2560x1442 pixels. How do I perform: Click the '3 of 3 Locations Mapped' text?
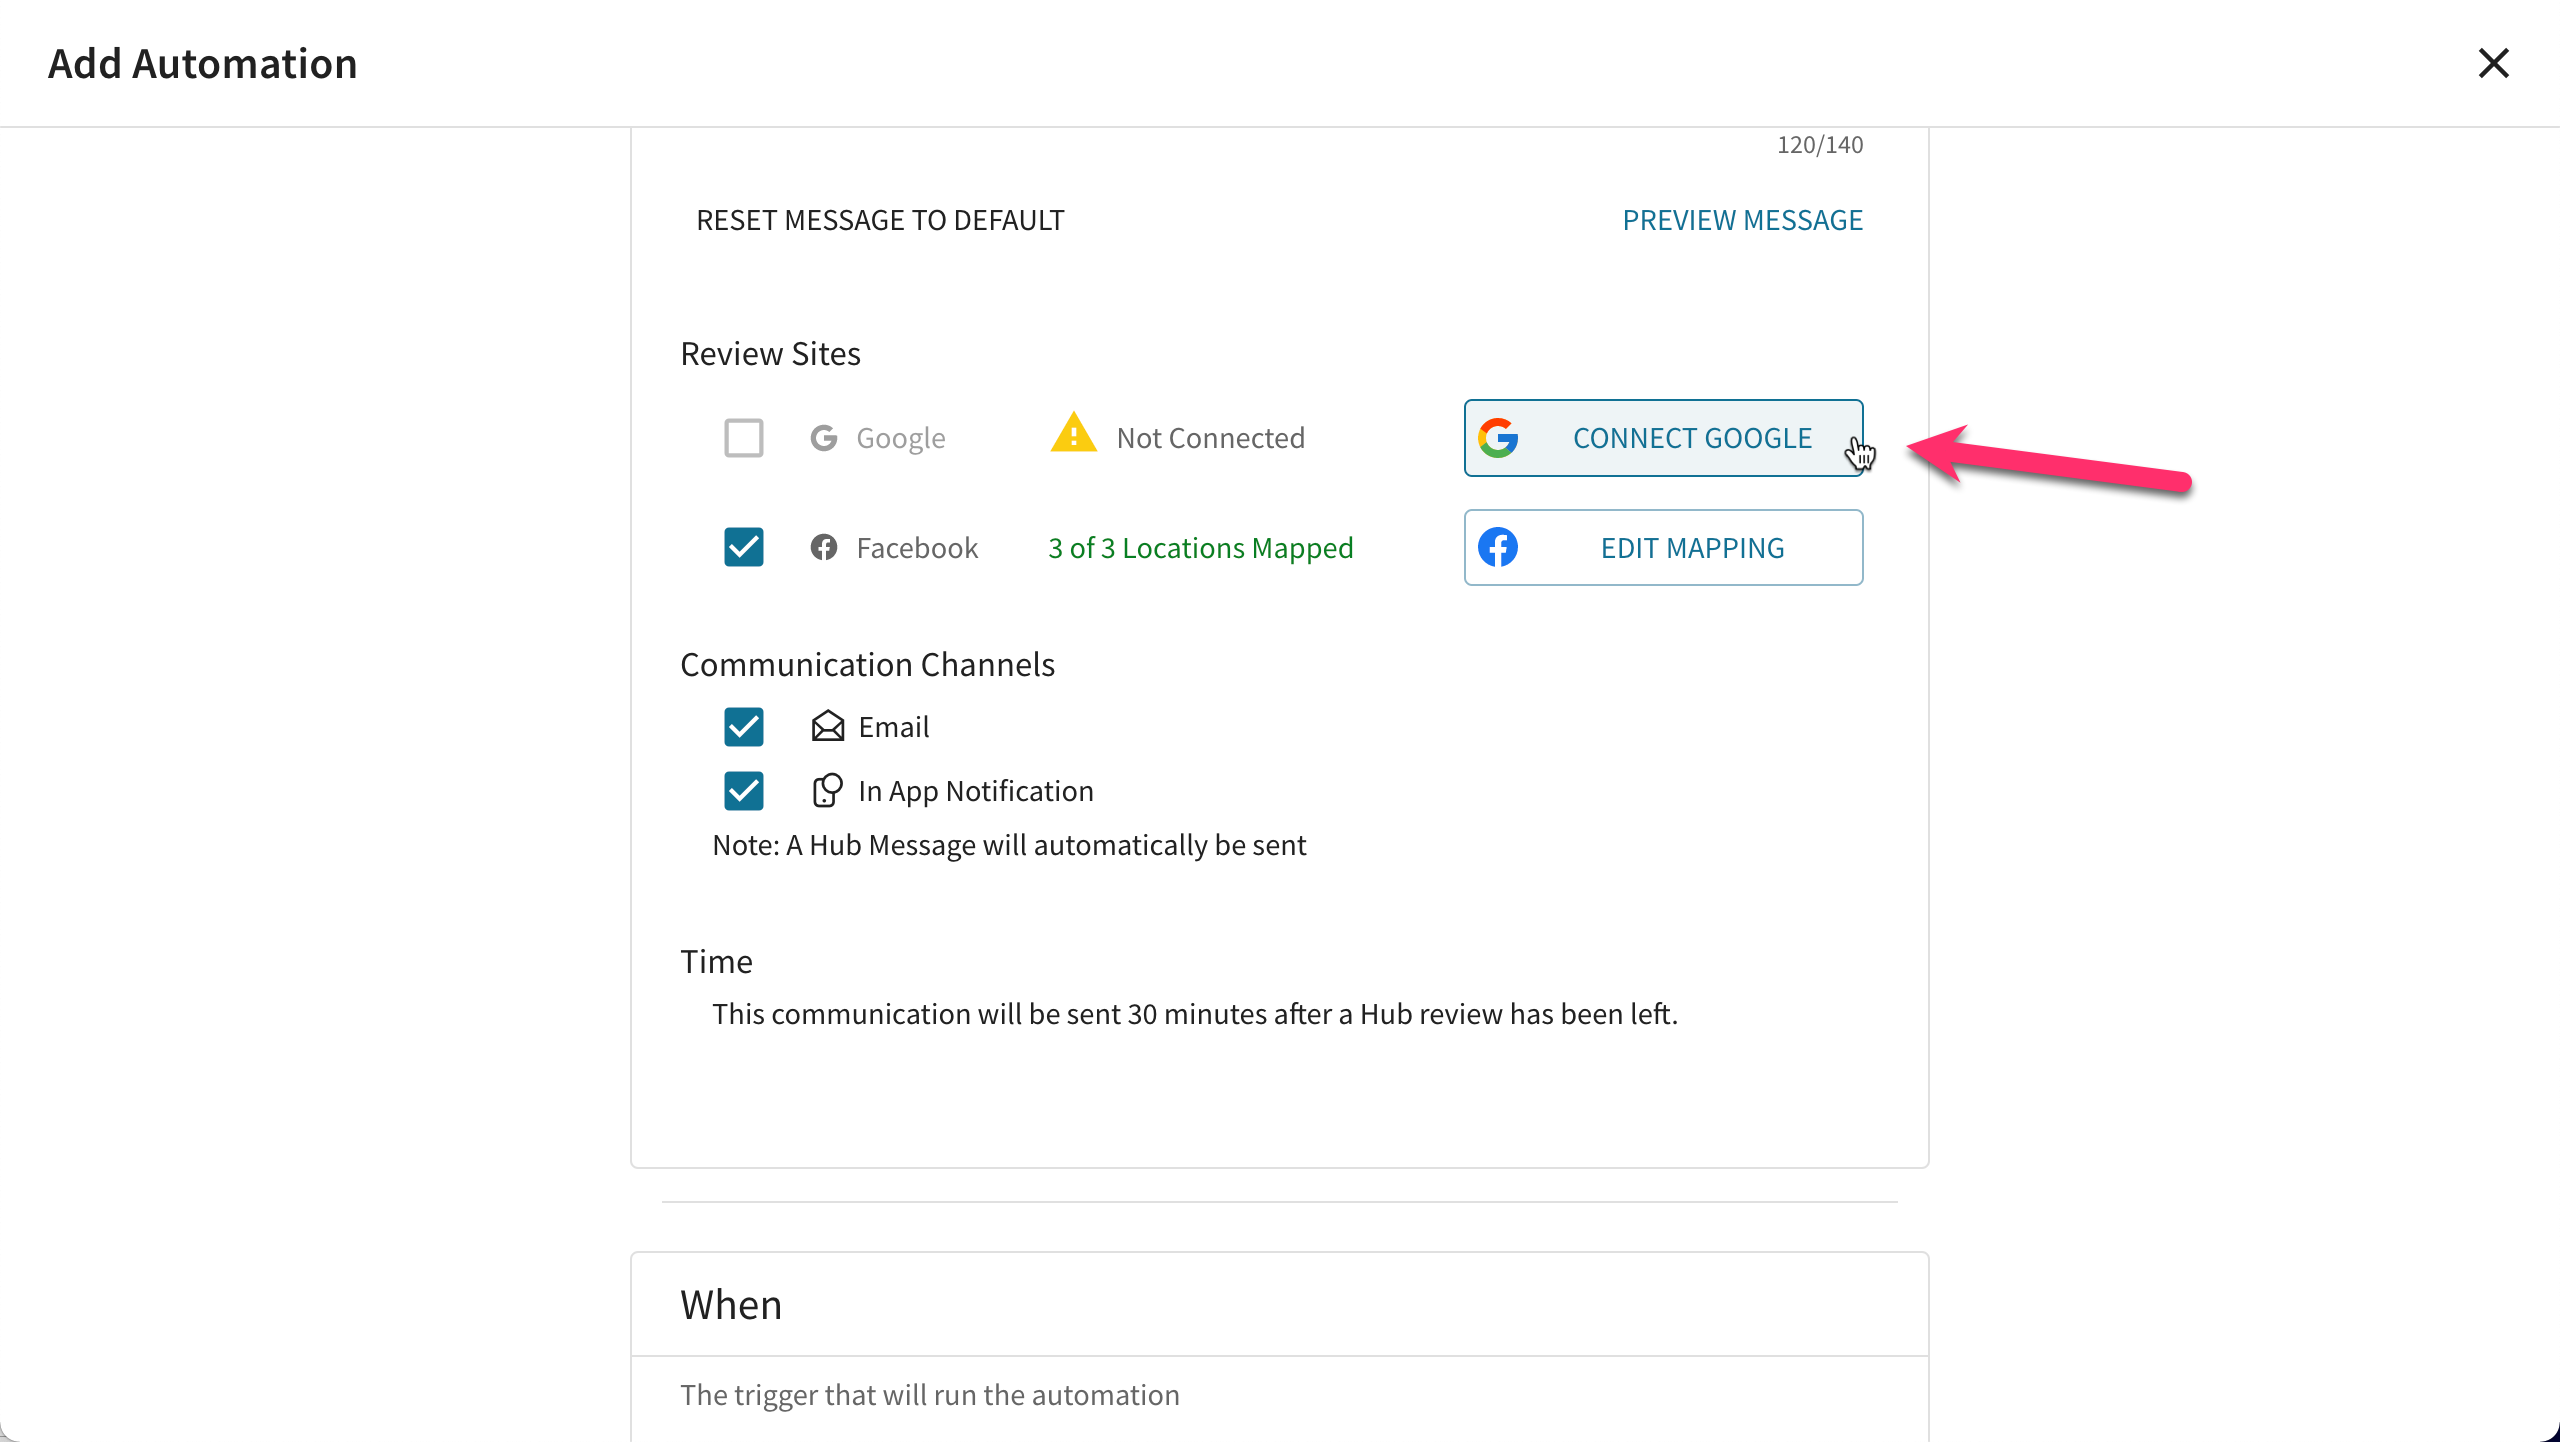(x=1200, y=548)
